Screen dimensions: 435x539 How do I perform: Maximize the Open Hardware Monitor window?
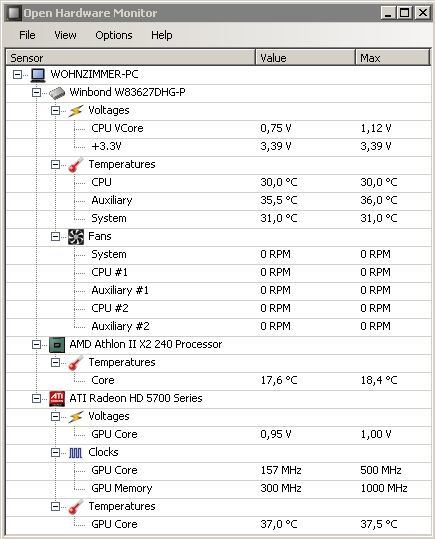click(405, 13)
